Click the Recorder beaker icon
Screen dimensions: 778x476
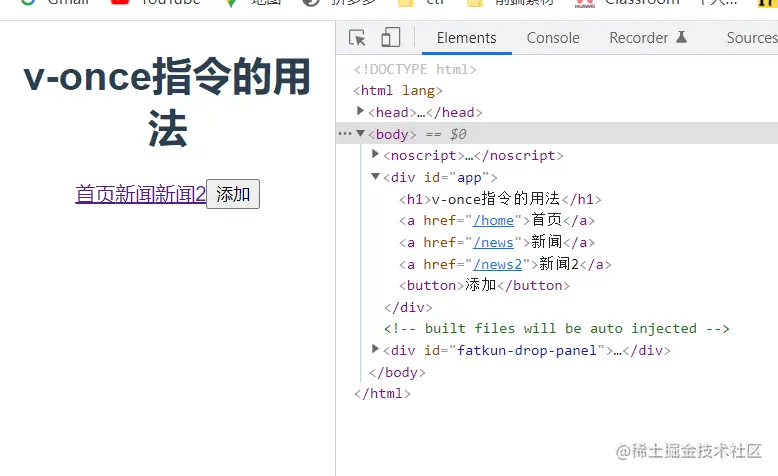682,37
